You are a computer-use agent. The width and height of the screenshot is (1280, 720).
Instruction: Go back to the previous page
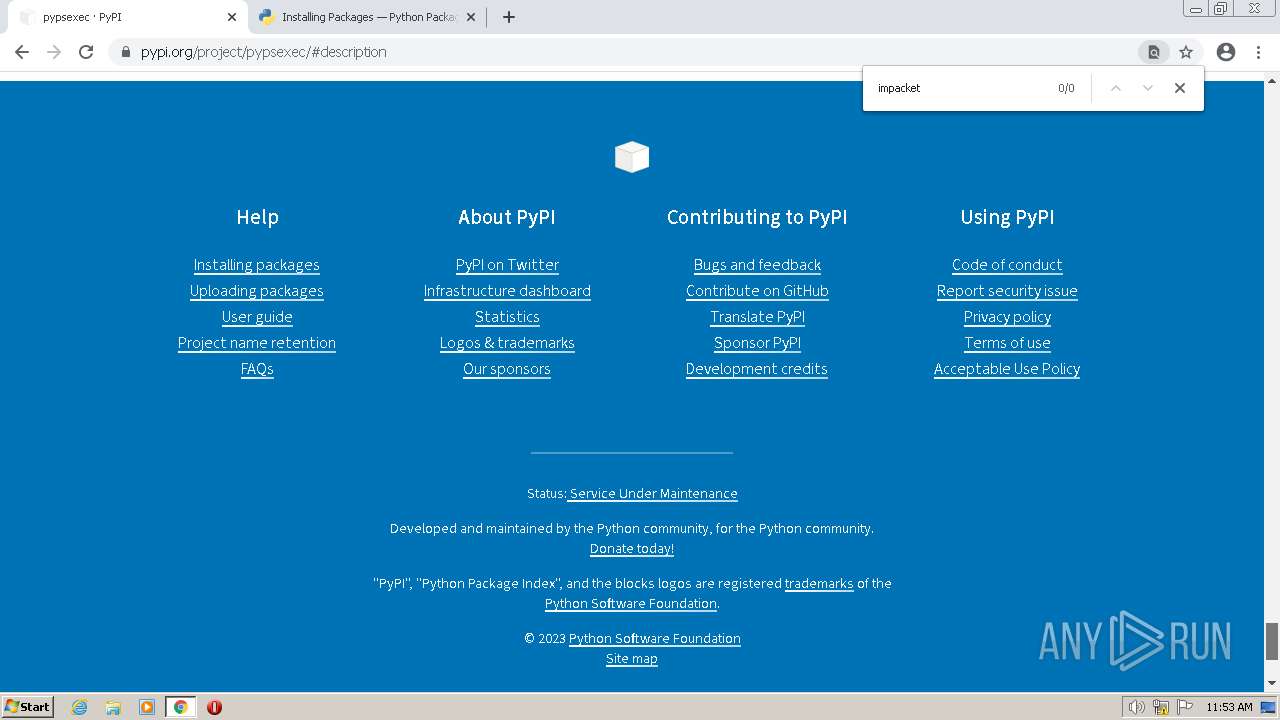coord(22,52)
